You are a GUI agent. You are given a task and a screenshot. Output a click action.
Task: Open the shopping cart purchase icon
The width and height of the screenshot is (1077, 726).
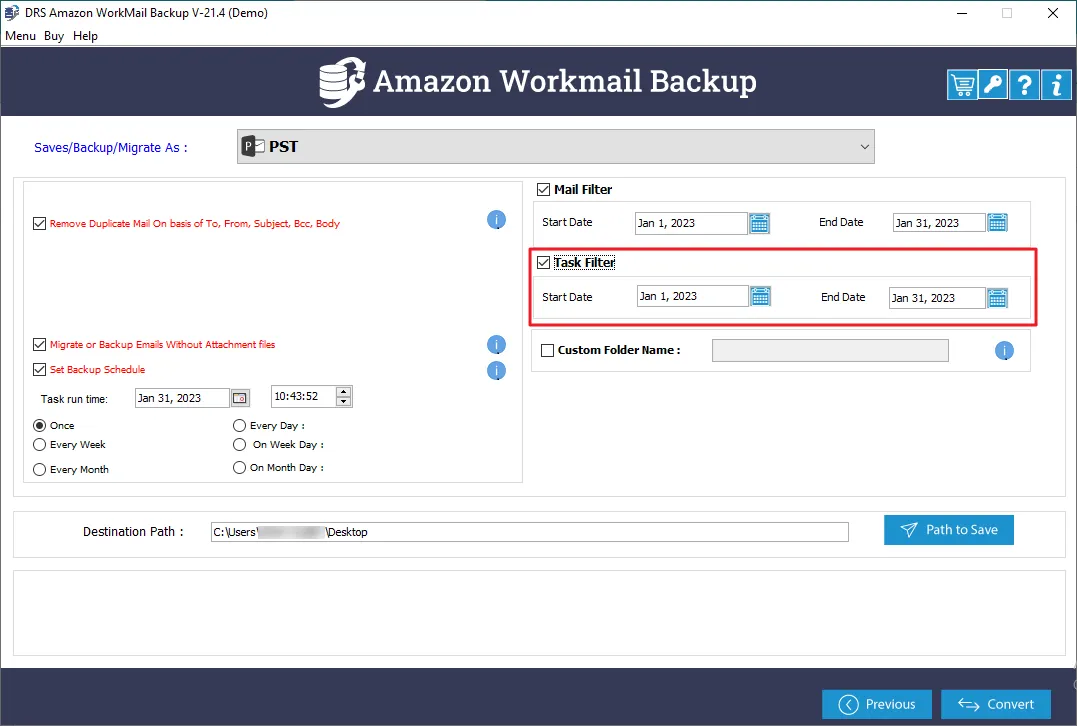pyautogui.click(x=962, y=85)
